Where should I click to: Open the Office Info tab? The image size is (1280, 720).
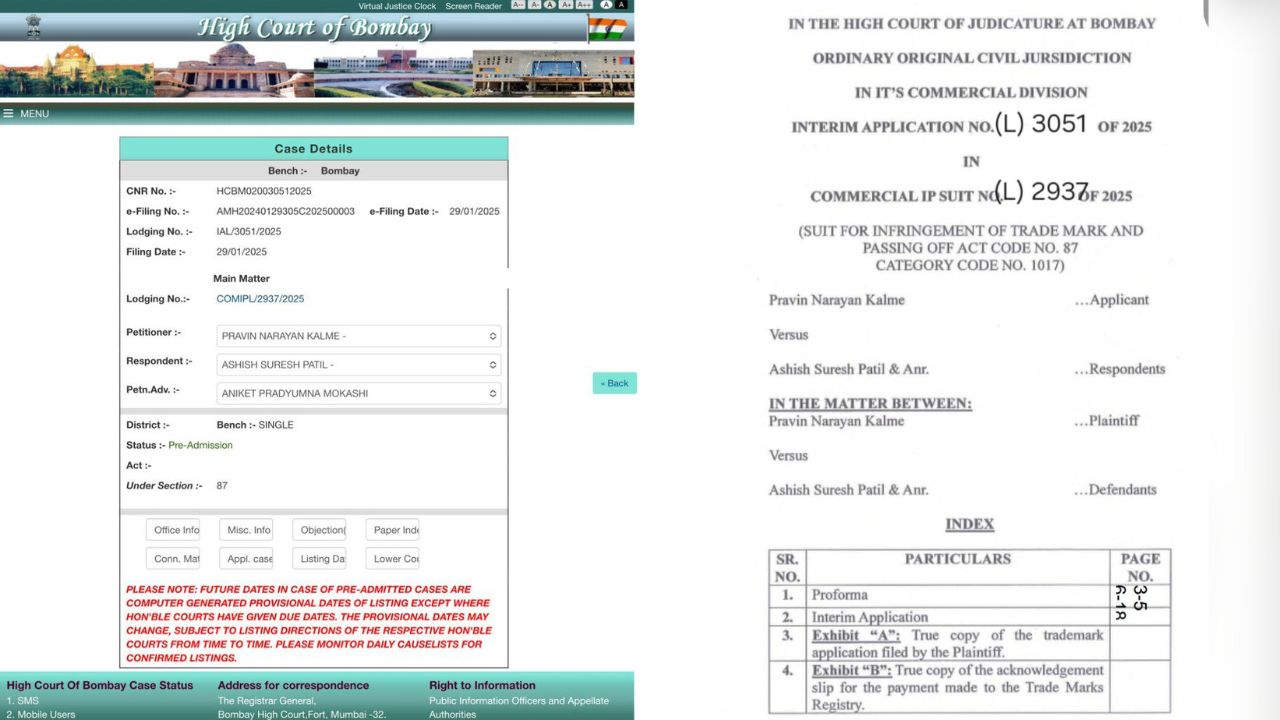(173, 530)
